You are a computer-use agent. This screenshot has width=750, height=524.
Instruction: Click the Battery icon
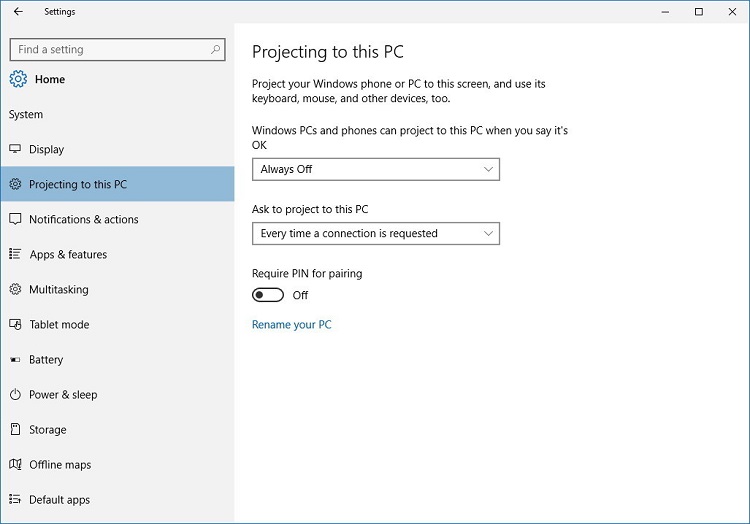[x=15, y=360]
